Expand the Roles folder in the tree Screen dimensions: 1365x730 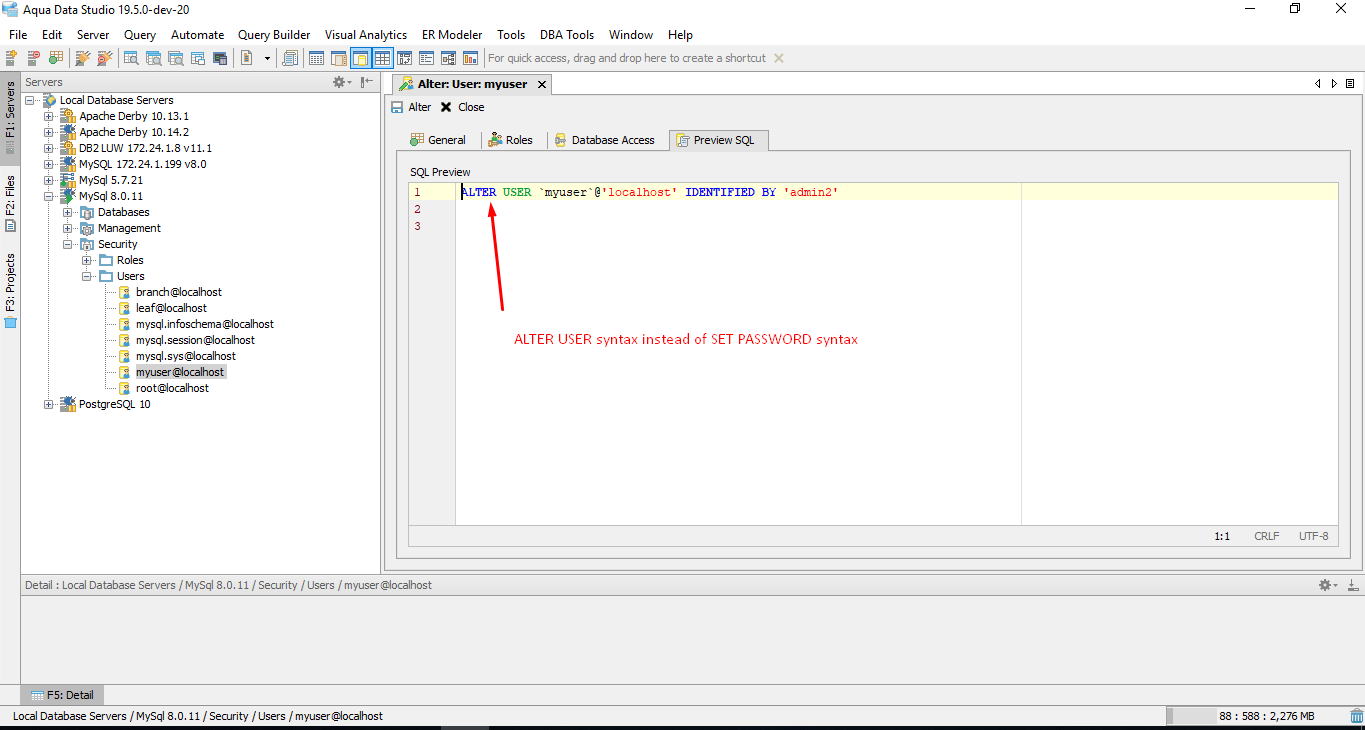[x=86, y=260]
